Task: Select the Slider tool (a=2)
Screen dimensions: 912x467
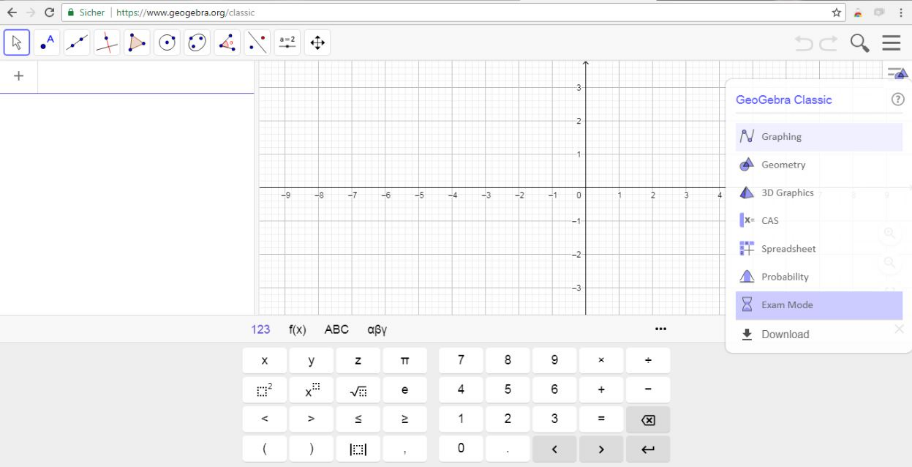Action: click(x=287, y=42)
